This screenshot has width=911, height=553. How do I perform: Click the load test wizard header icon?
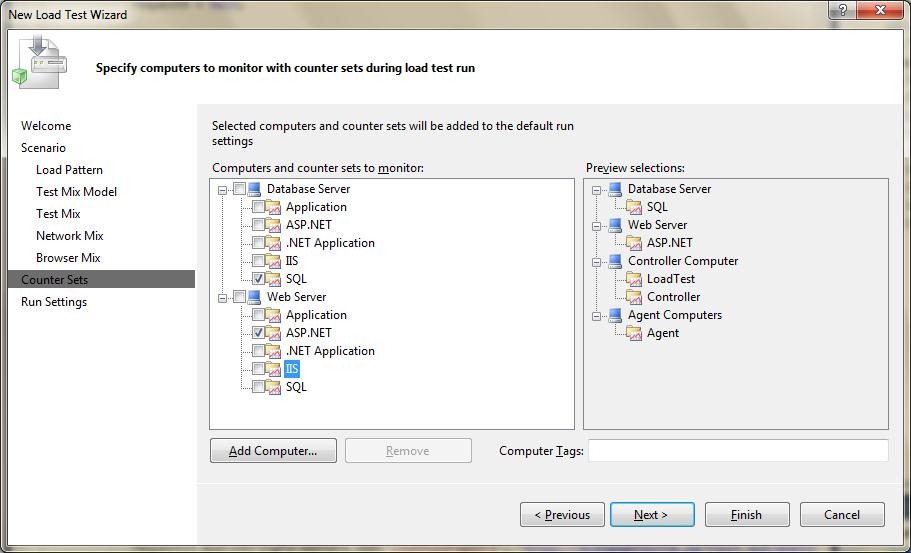pos(40,62)
